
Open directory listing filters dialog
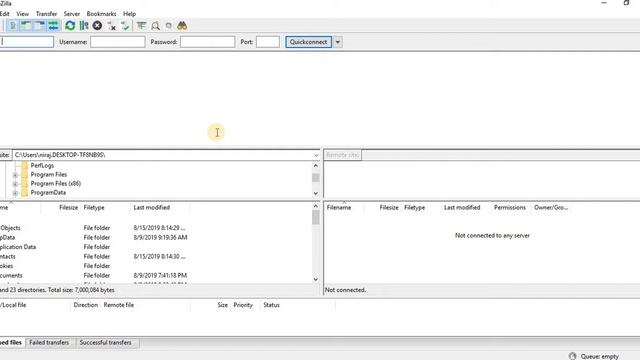(141, 26)
